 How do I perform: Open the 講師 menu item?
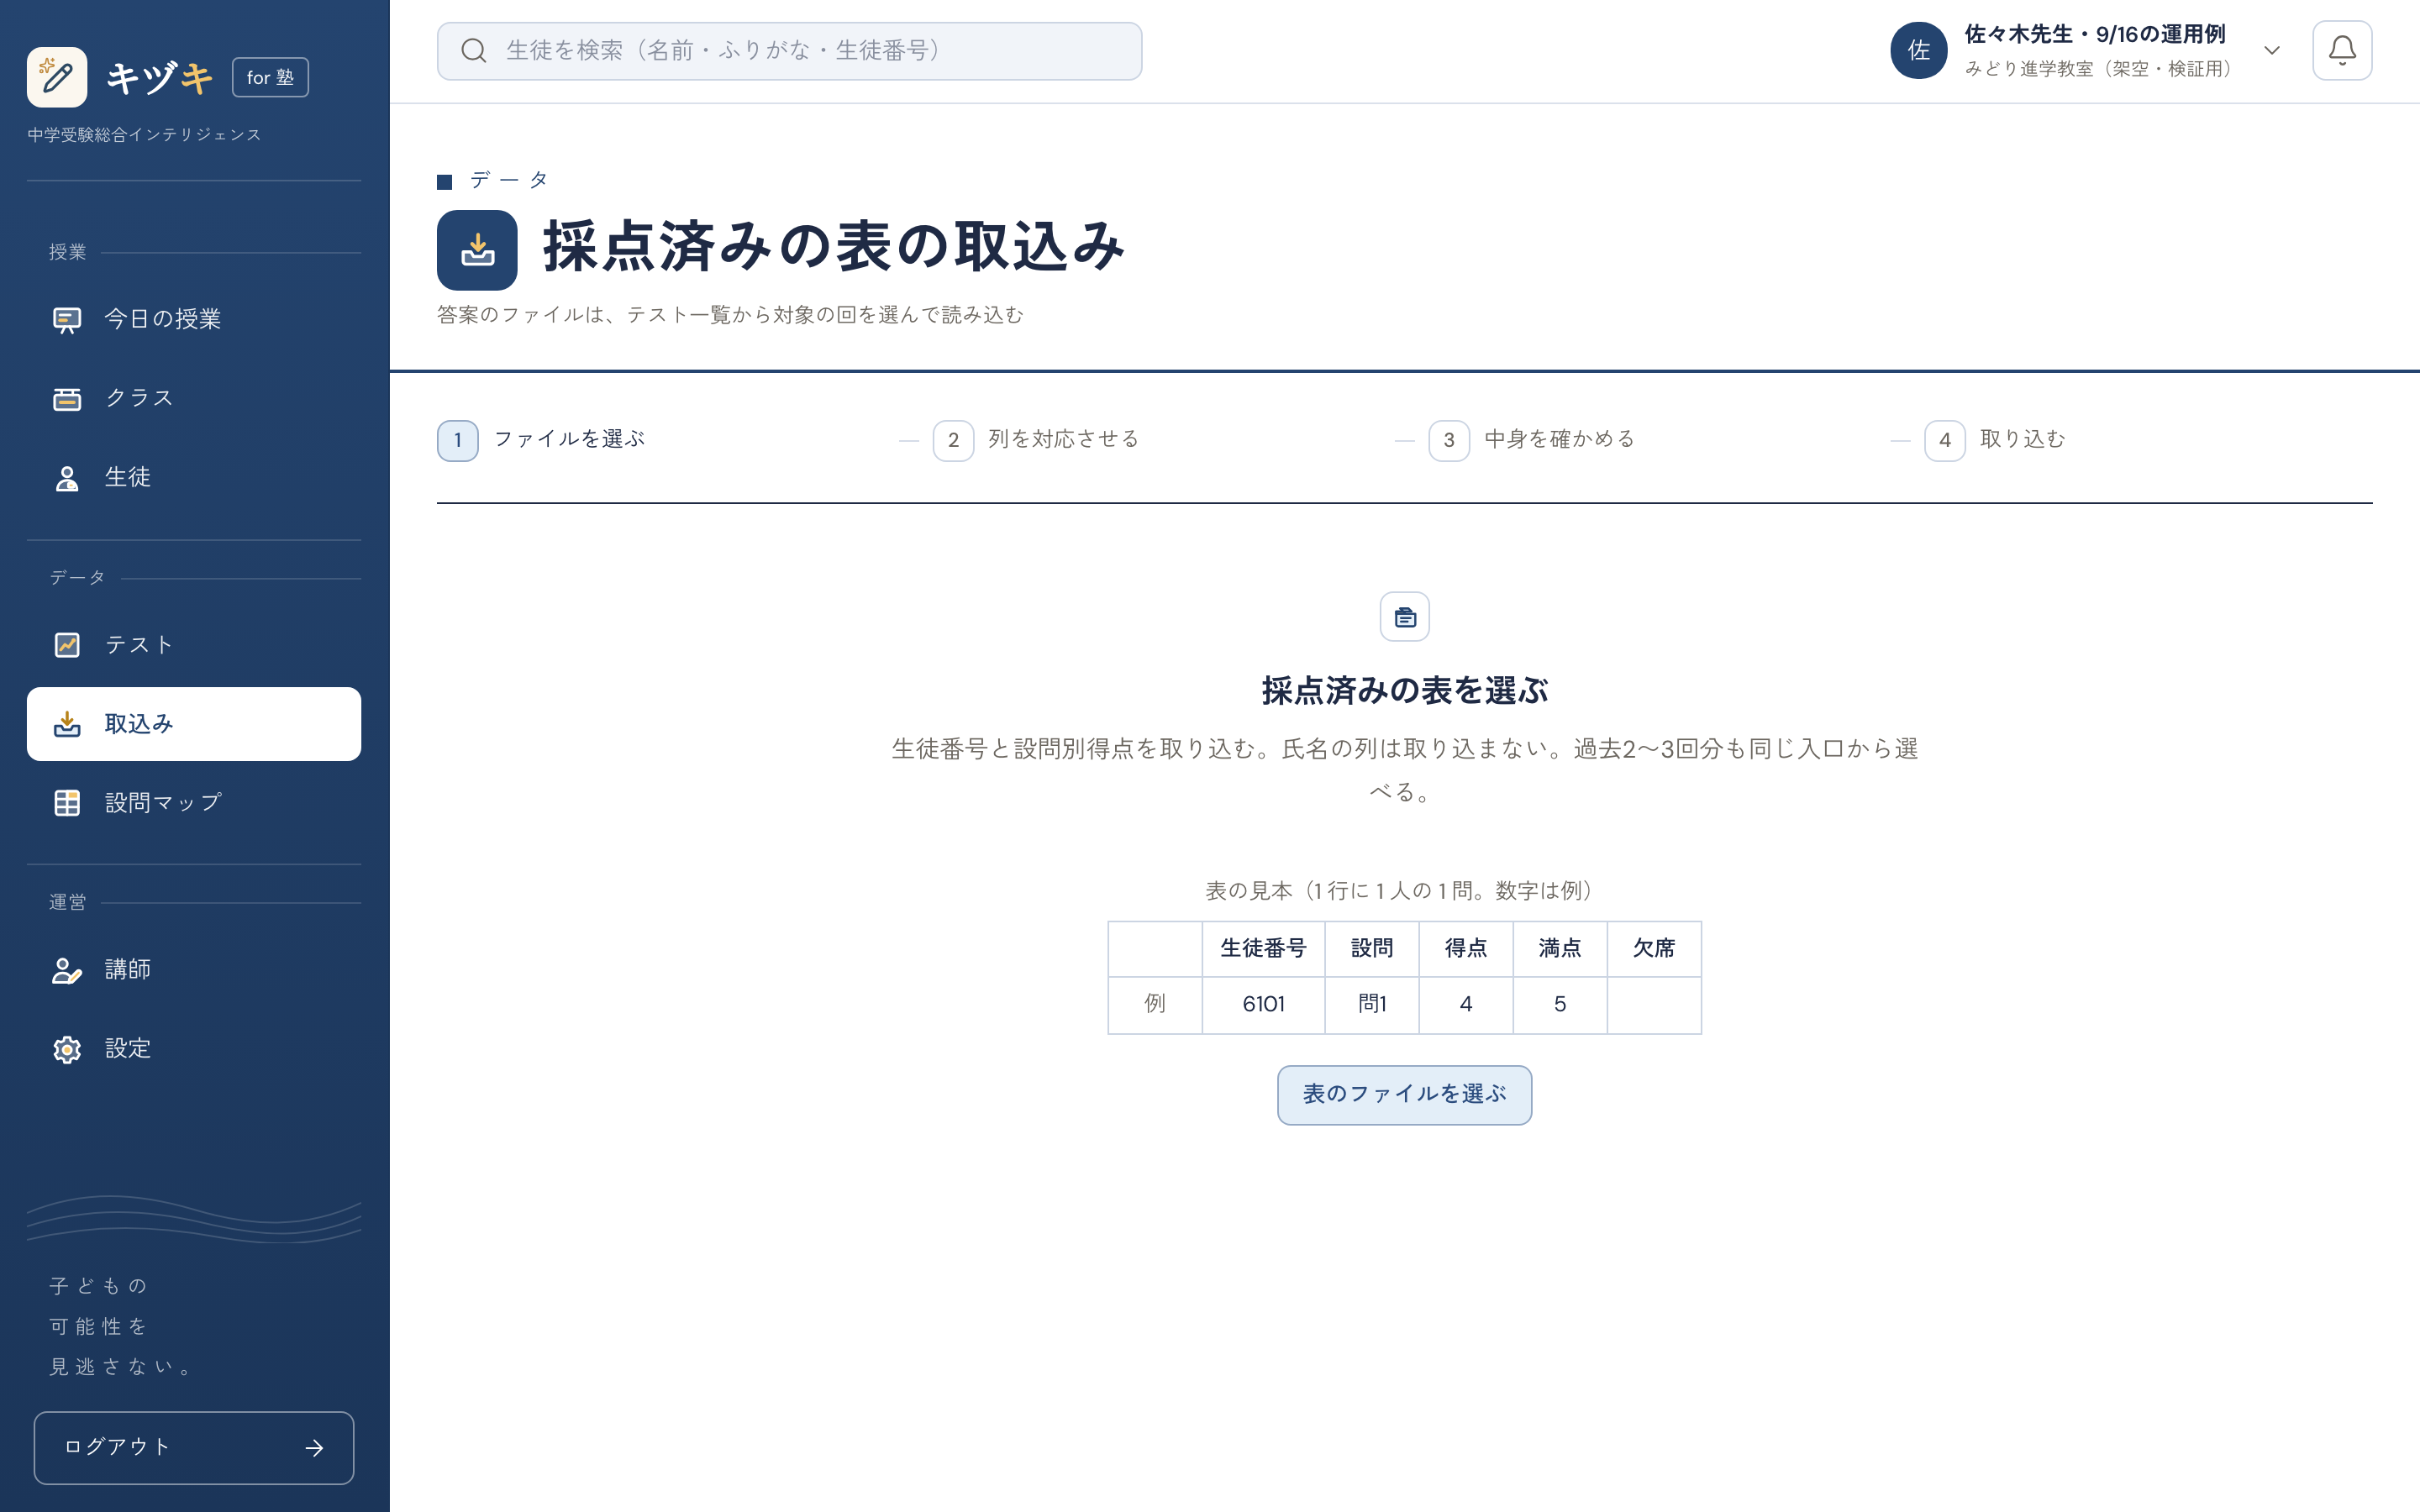pyautogui.click(x=194, y=970)
